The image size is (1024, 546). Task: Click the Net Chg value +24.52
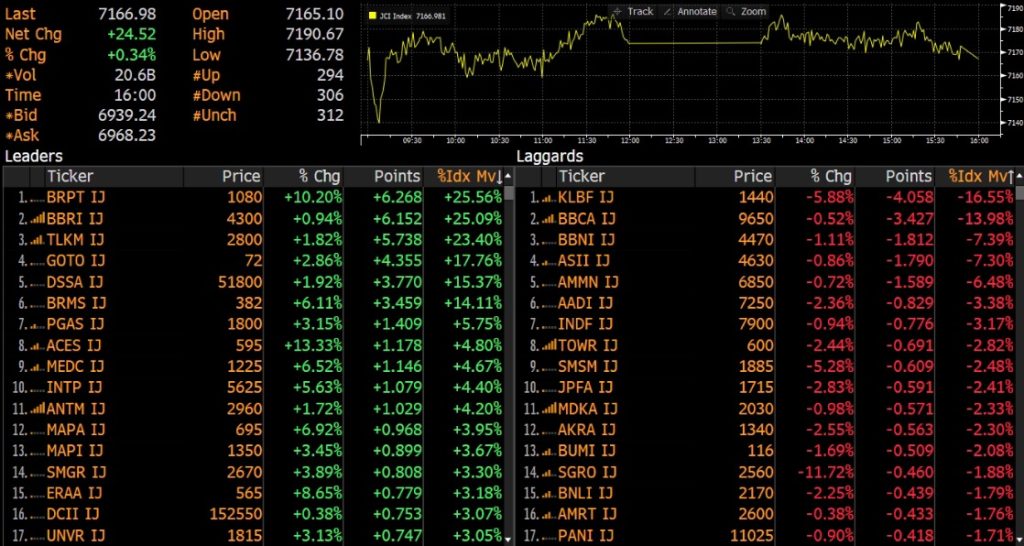pos(132,34)
